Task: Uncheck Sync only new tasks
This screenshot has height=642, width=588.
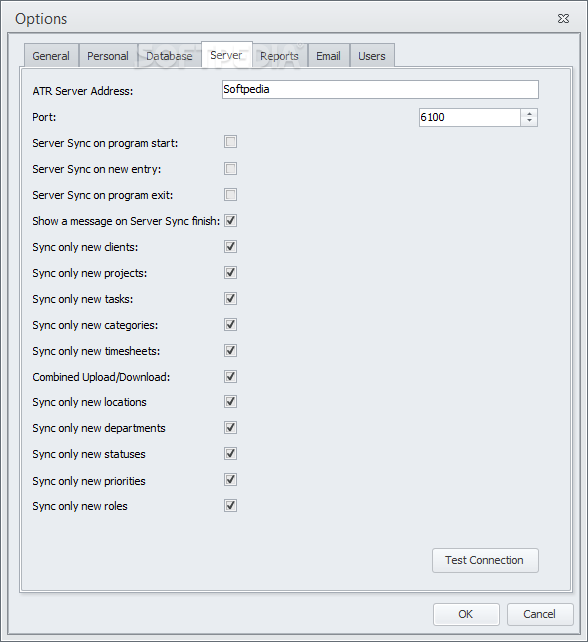Action: pos(231,298)
